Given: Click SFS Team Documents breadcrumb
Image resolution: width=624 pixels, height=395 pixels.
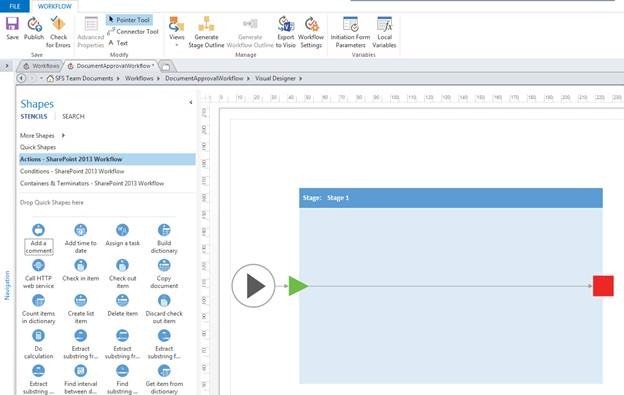Looking at the screenshot, I should pos(84,78).
